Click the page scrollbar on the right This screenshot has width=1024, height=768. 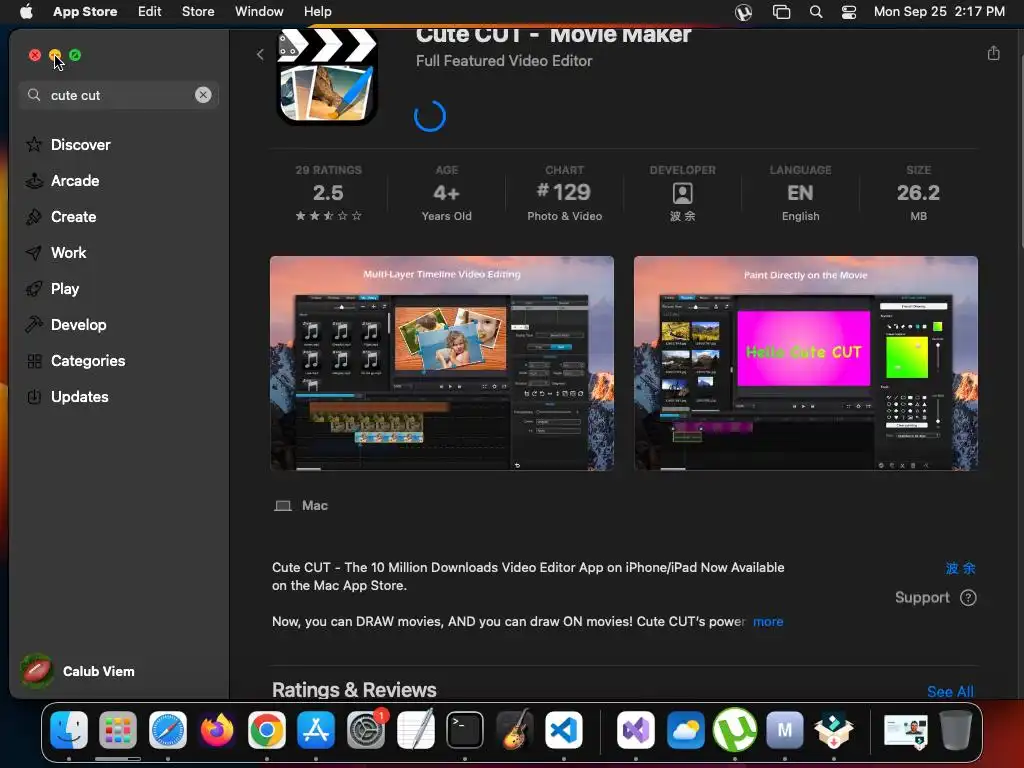tap(1020, 150)
